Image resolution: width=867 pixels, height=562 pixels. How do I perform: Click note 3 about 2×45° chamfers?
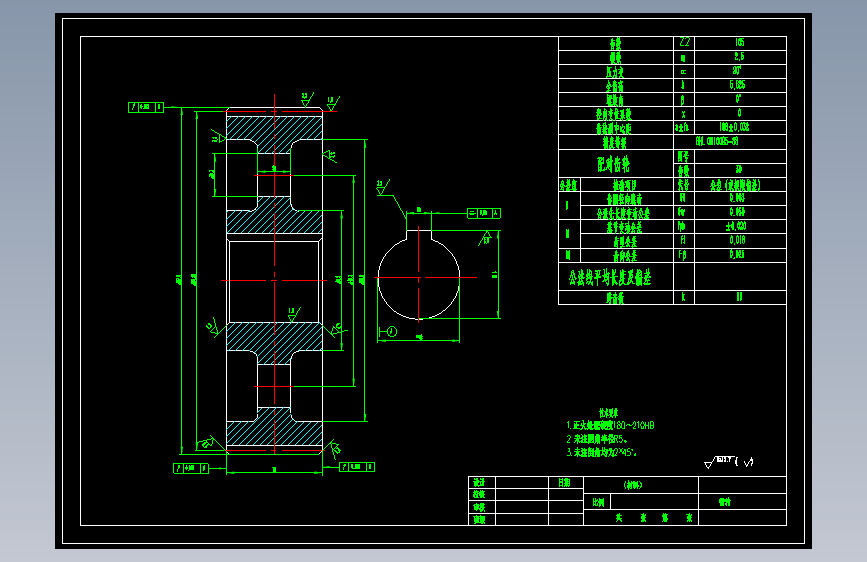[x=602, y=452]
